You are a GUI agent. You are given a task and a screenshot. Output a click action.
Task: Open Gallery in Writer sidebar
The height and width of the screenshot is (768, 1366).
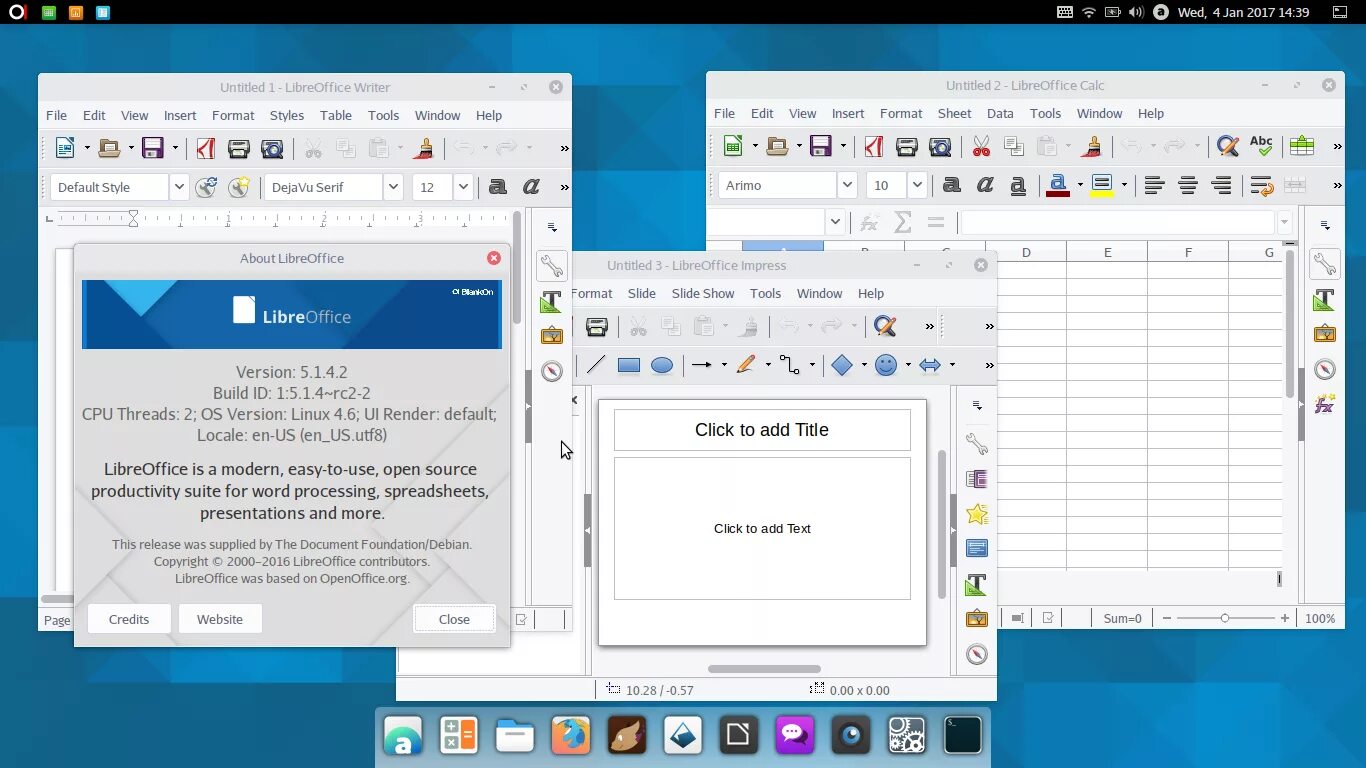point(552,335)
